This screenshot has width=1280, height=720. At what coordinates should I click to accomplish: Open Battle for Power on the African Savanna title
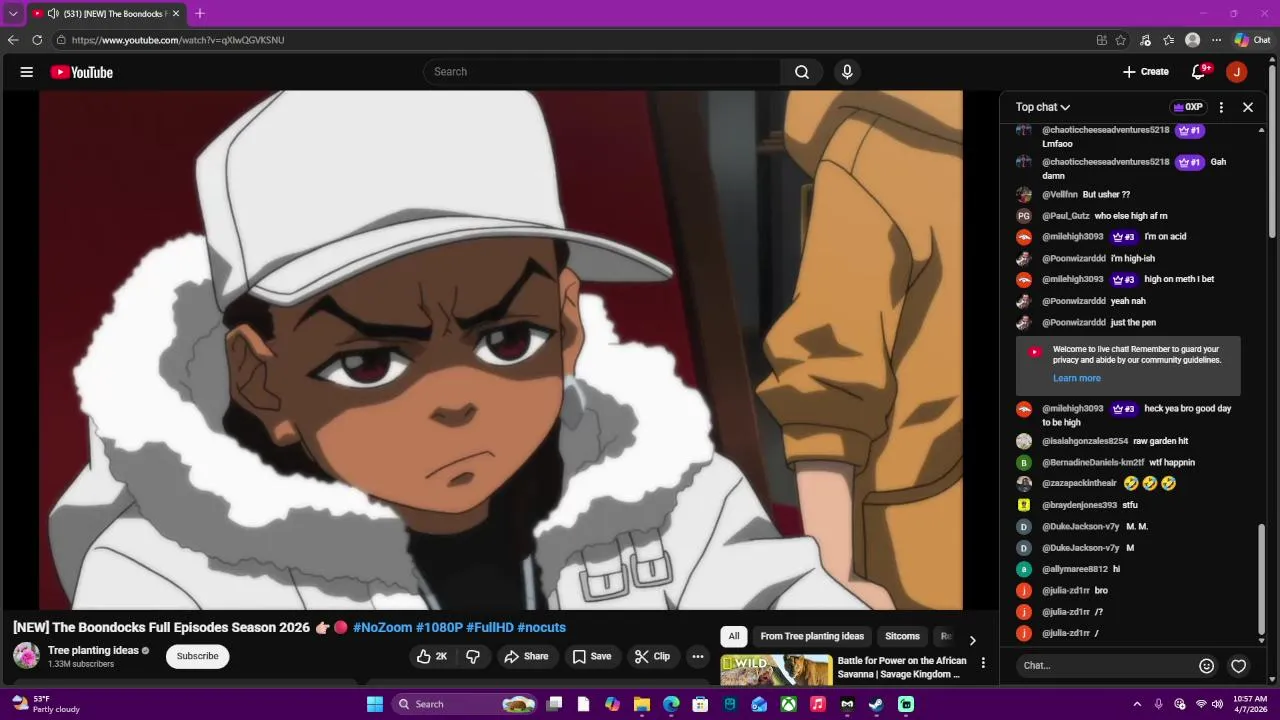coord(902,667)
